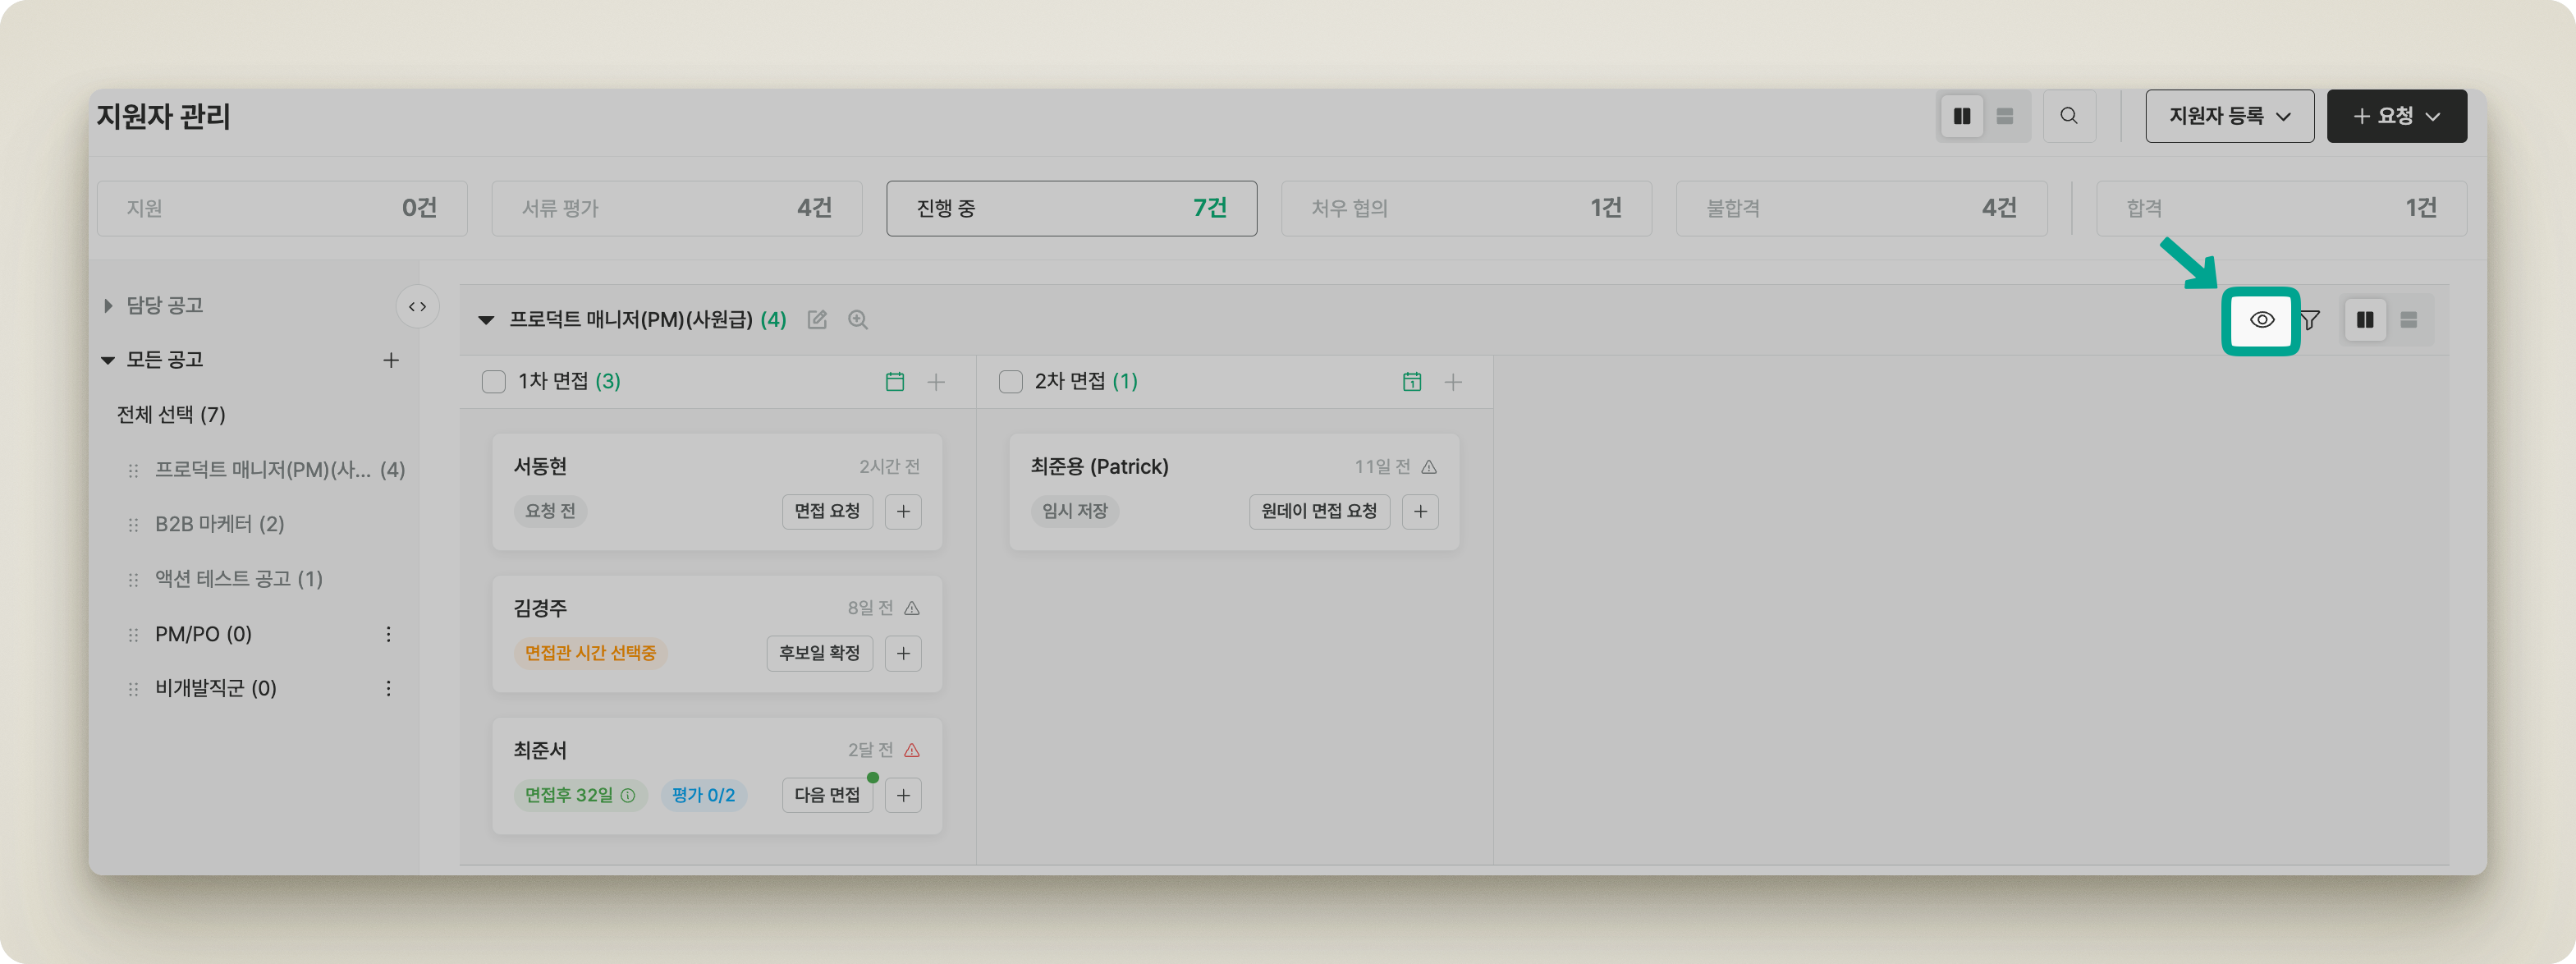Click the zoom magnifier beside posting title

858,320
